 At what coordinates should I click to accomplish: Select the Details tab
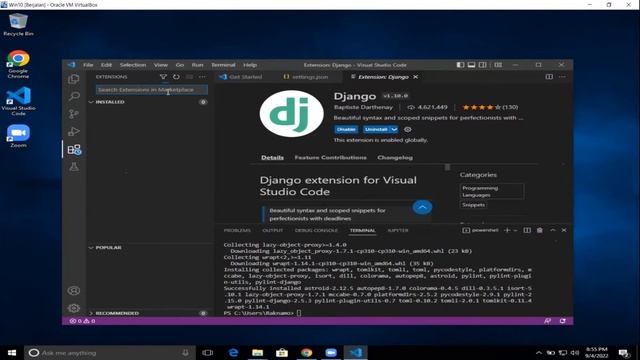point(272,158)
